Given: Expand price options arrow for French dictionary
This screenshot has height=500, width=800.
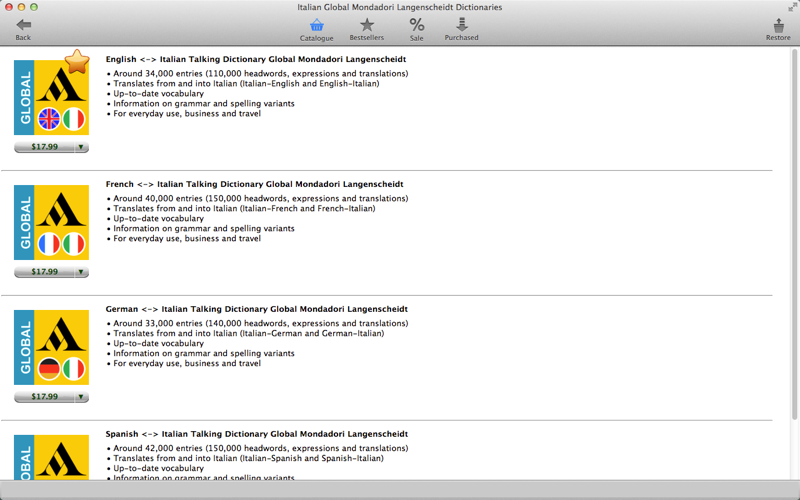Looking at the screenshot, I should [81, 272].
